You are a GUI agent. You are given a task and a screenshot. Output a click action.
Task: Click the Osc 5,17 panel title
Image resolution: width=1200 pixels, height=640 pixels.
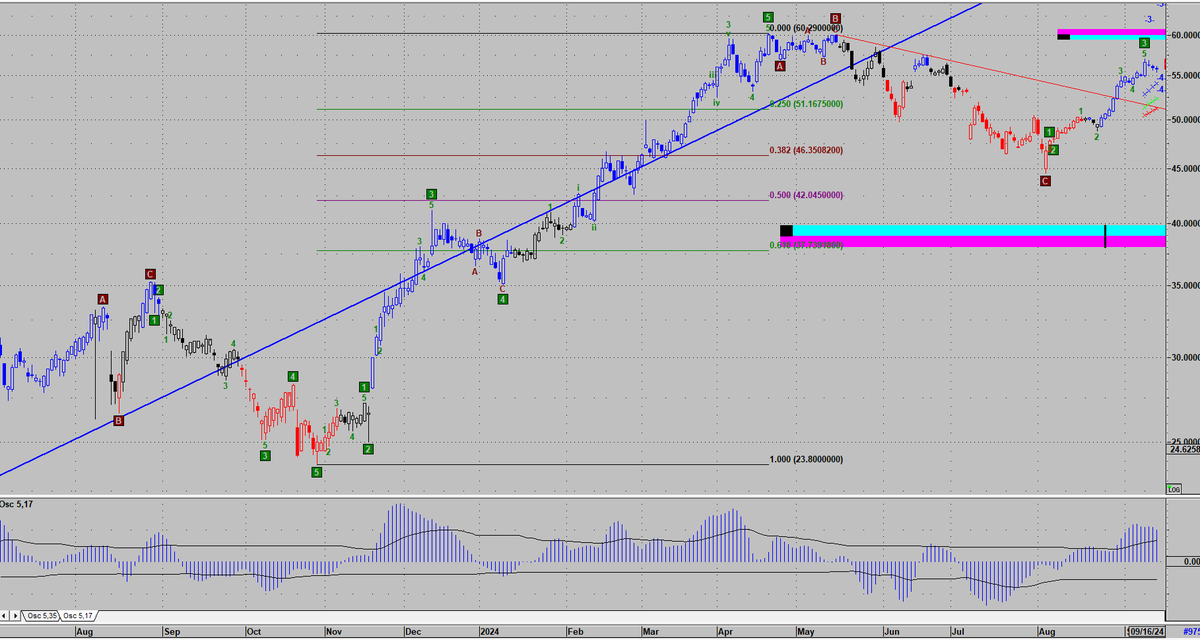click(x=18, y=503)
